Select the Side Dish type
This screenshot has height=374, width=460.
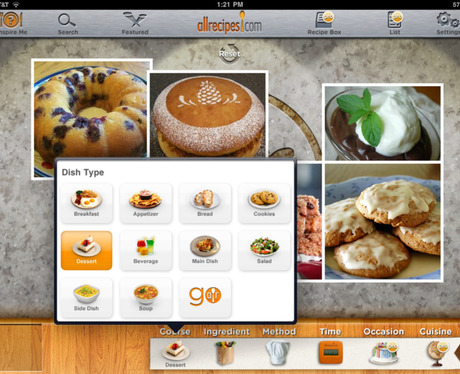coord(86,298)
